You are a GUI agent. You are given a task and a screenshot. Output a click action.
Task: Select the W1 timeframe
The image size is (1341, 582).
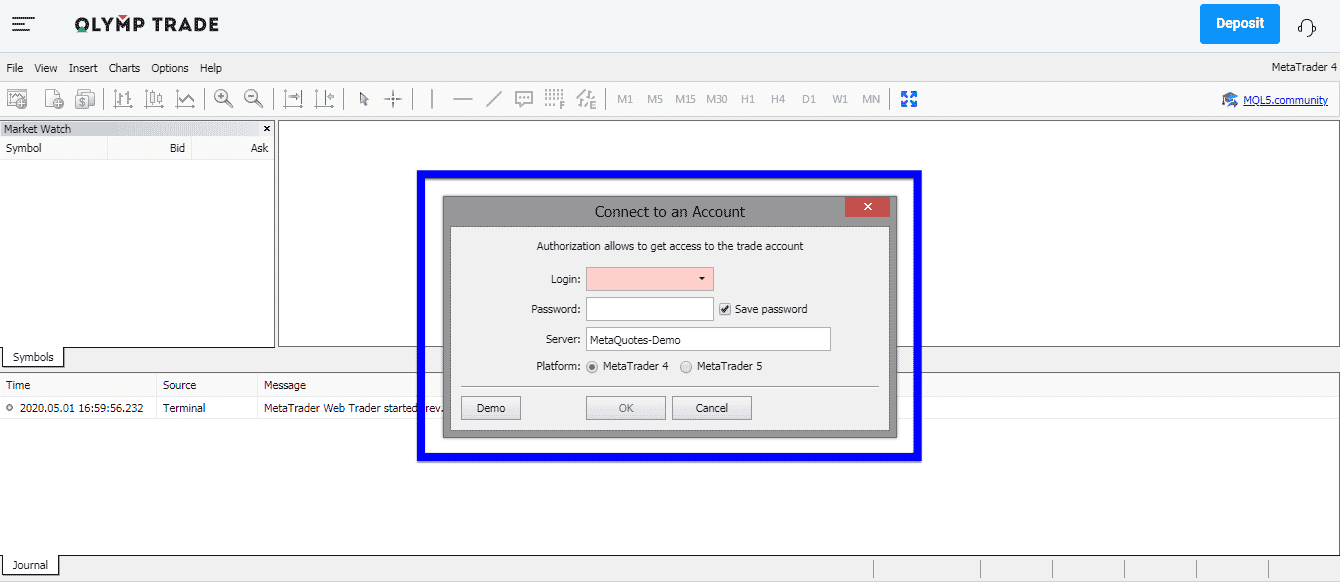coord(840,99)
